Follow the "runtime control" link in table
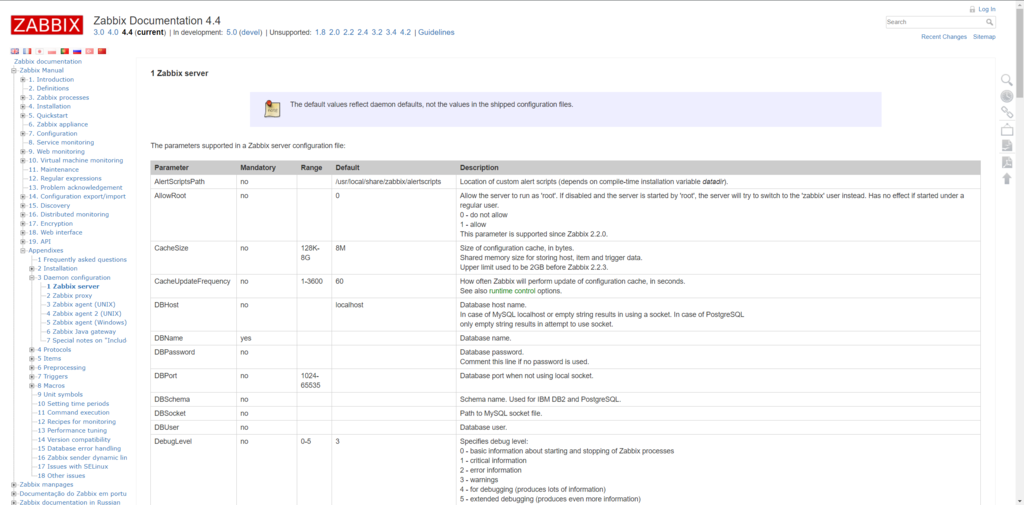The height and width of the screenshot is (505, 1024). pyautogui.click(x=510, y=290)
